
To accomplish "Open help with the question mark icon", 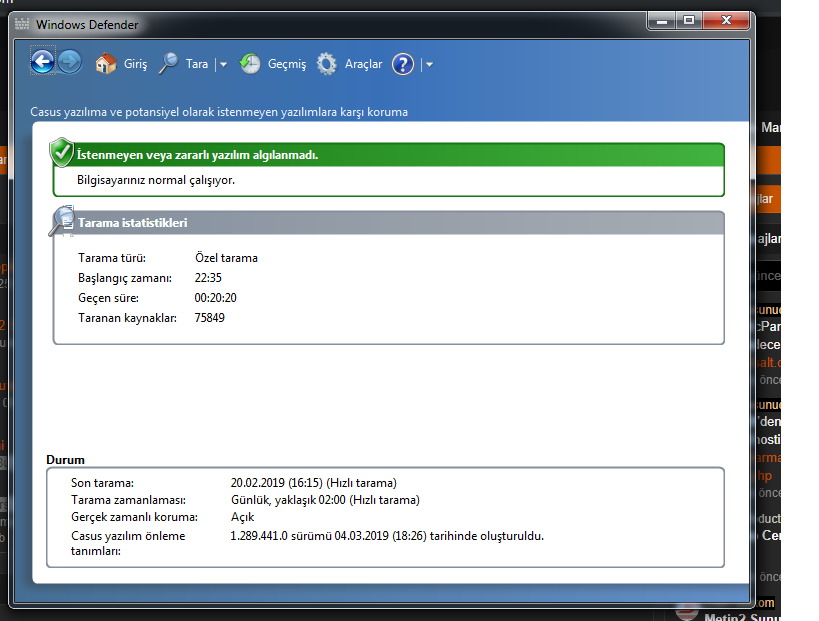I will click(403, 64).
